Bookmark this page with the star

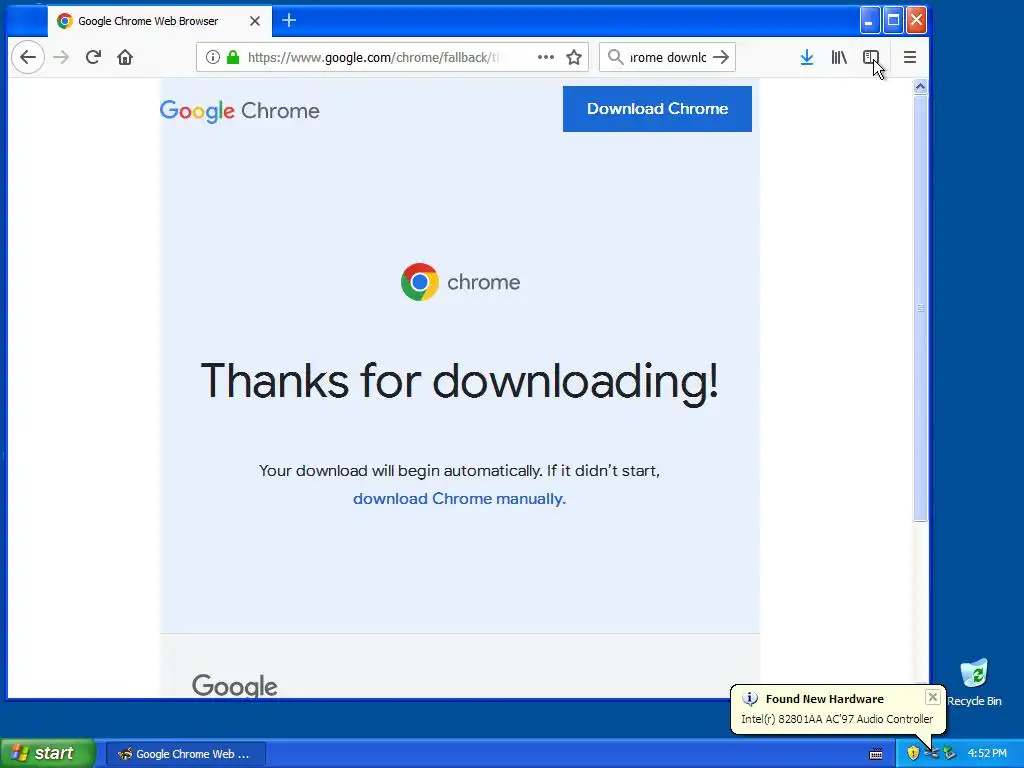pos(574,57)
